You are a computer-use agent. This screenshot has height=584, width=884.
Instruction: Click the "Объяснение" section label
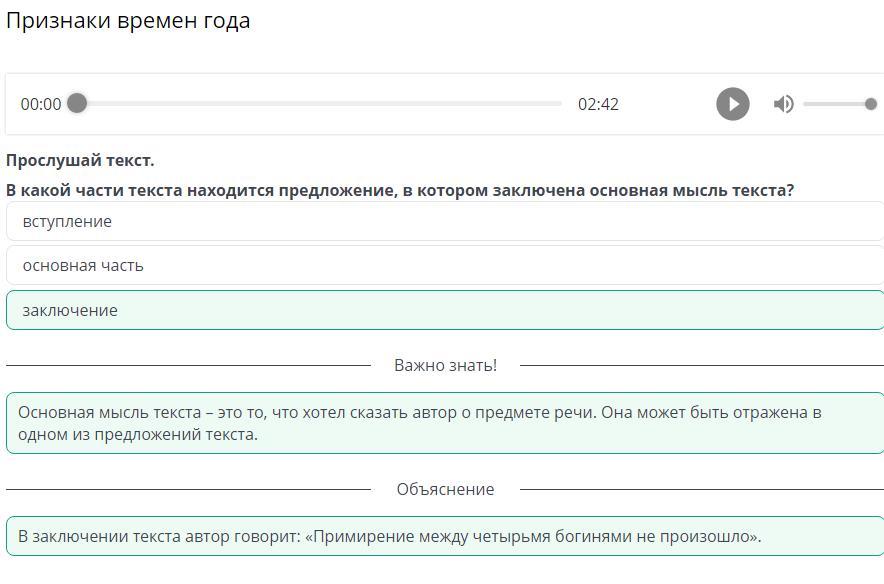point(445,489)
